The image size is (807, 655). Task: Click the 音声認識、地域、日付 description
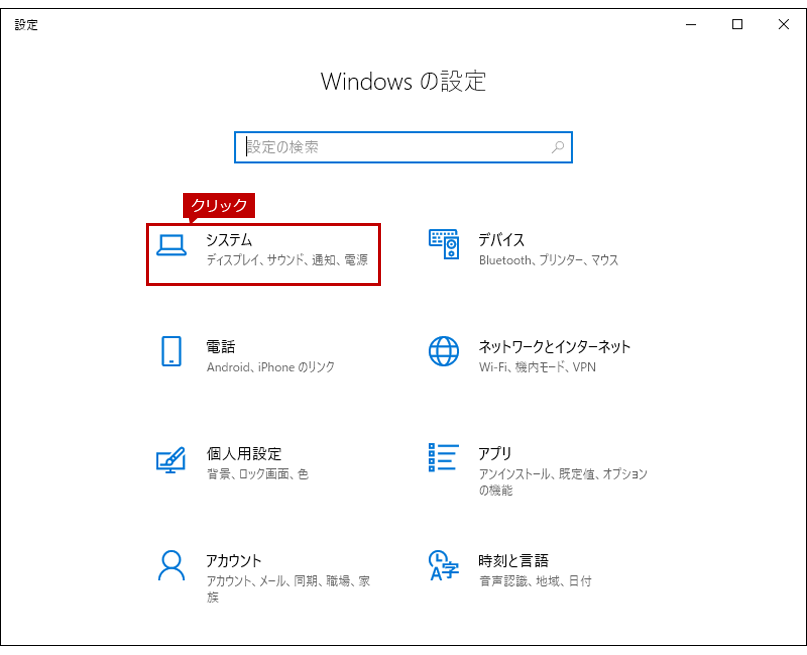pos(535,581)
